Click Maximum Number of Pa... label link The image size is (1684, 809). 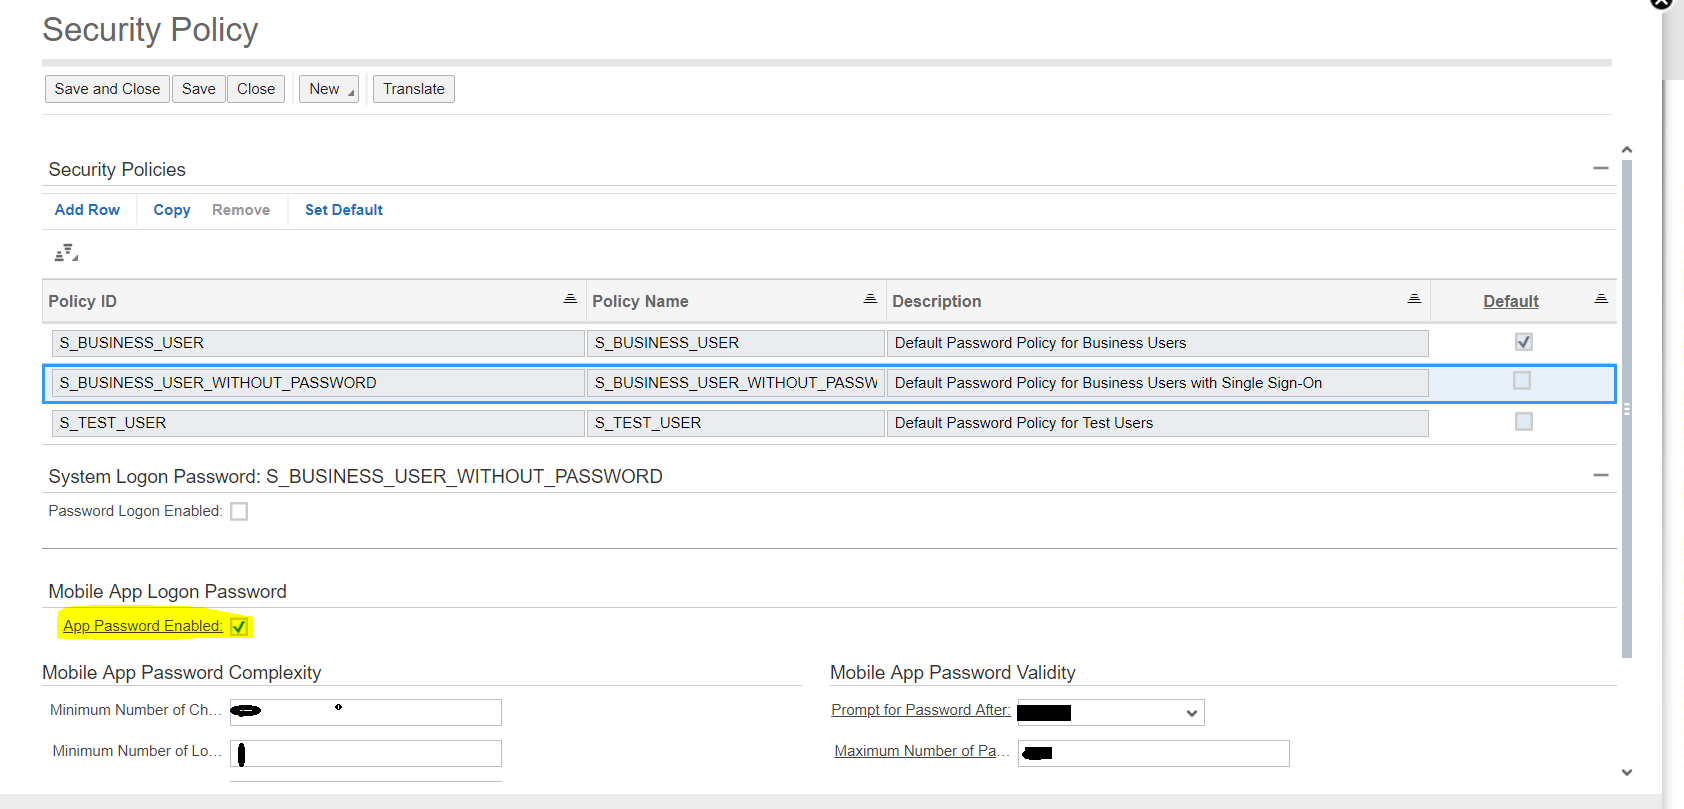(922, 751)
